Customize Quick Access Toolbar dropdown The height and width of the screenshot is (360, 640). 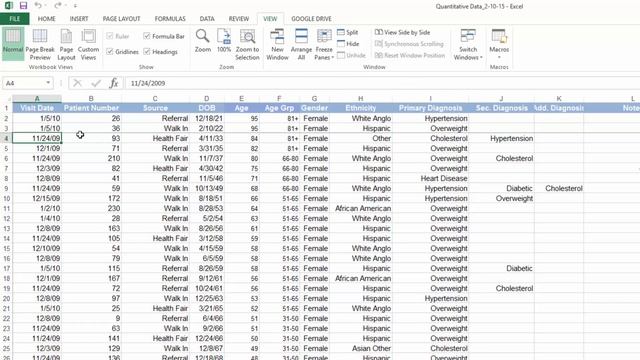[76, 6]
